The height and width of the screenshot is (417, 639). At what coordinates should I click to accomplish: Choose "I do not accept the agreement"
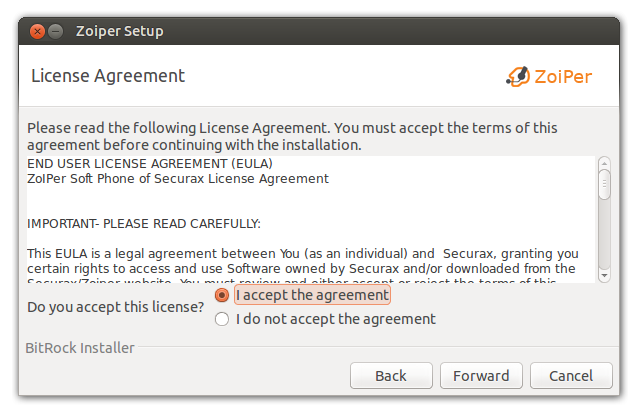pos(222,320)
